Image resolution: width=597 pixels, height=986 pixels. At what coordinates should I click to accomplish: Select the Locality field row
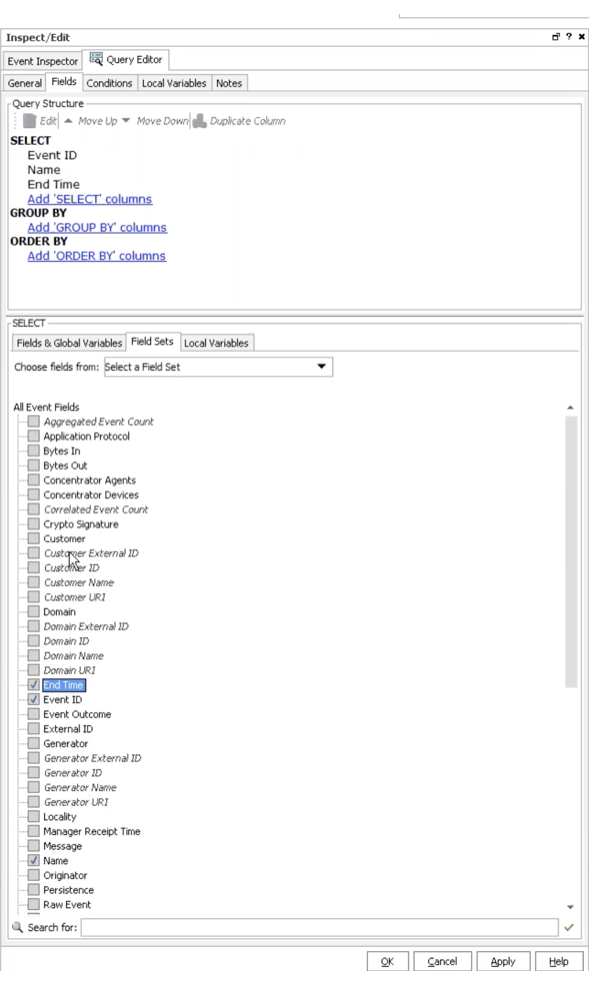click(60, 816)
